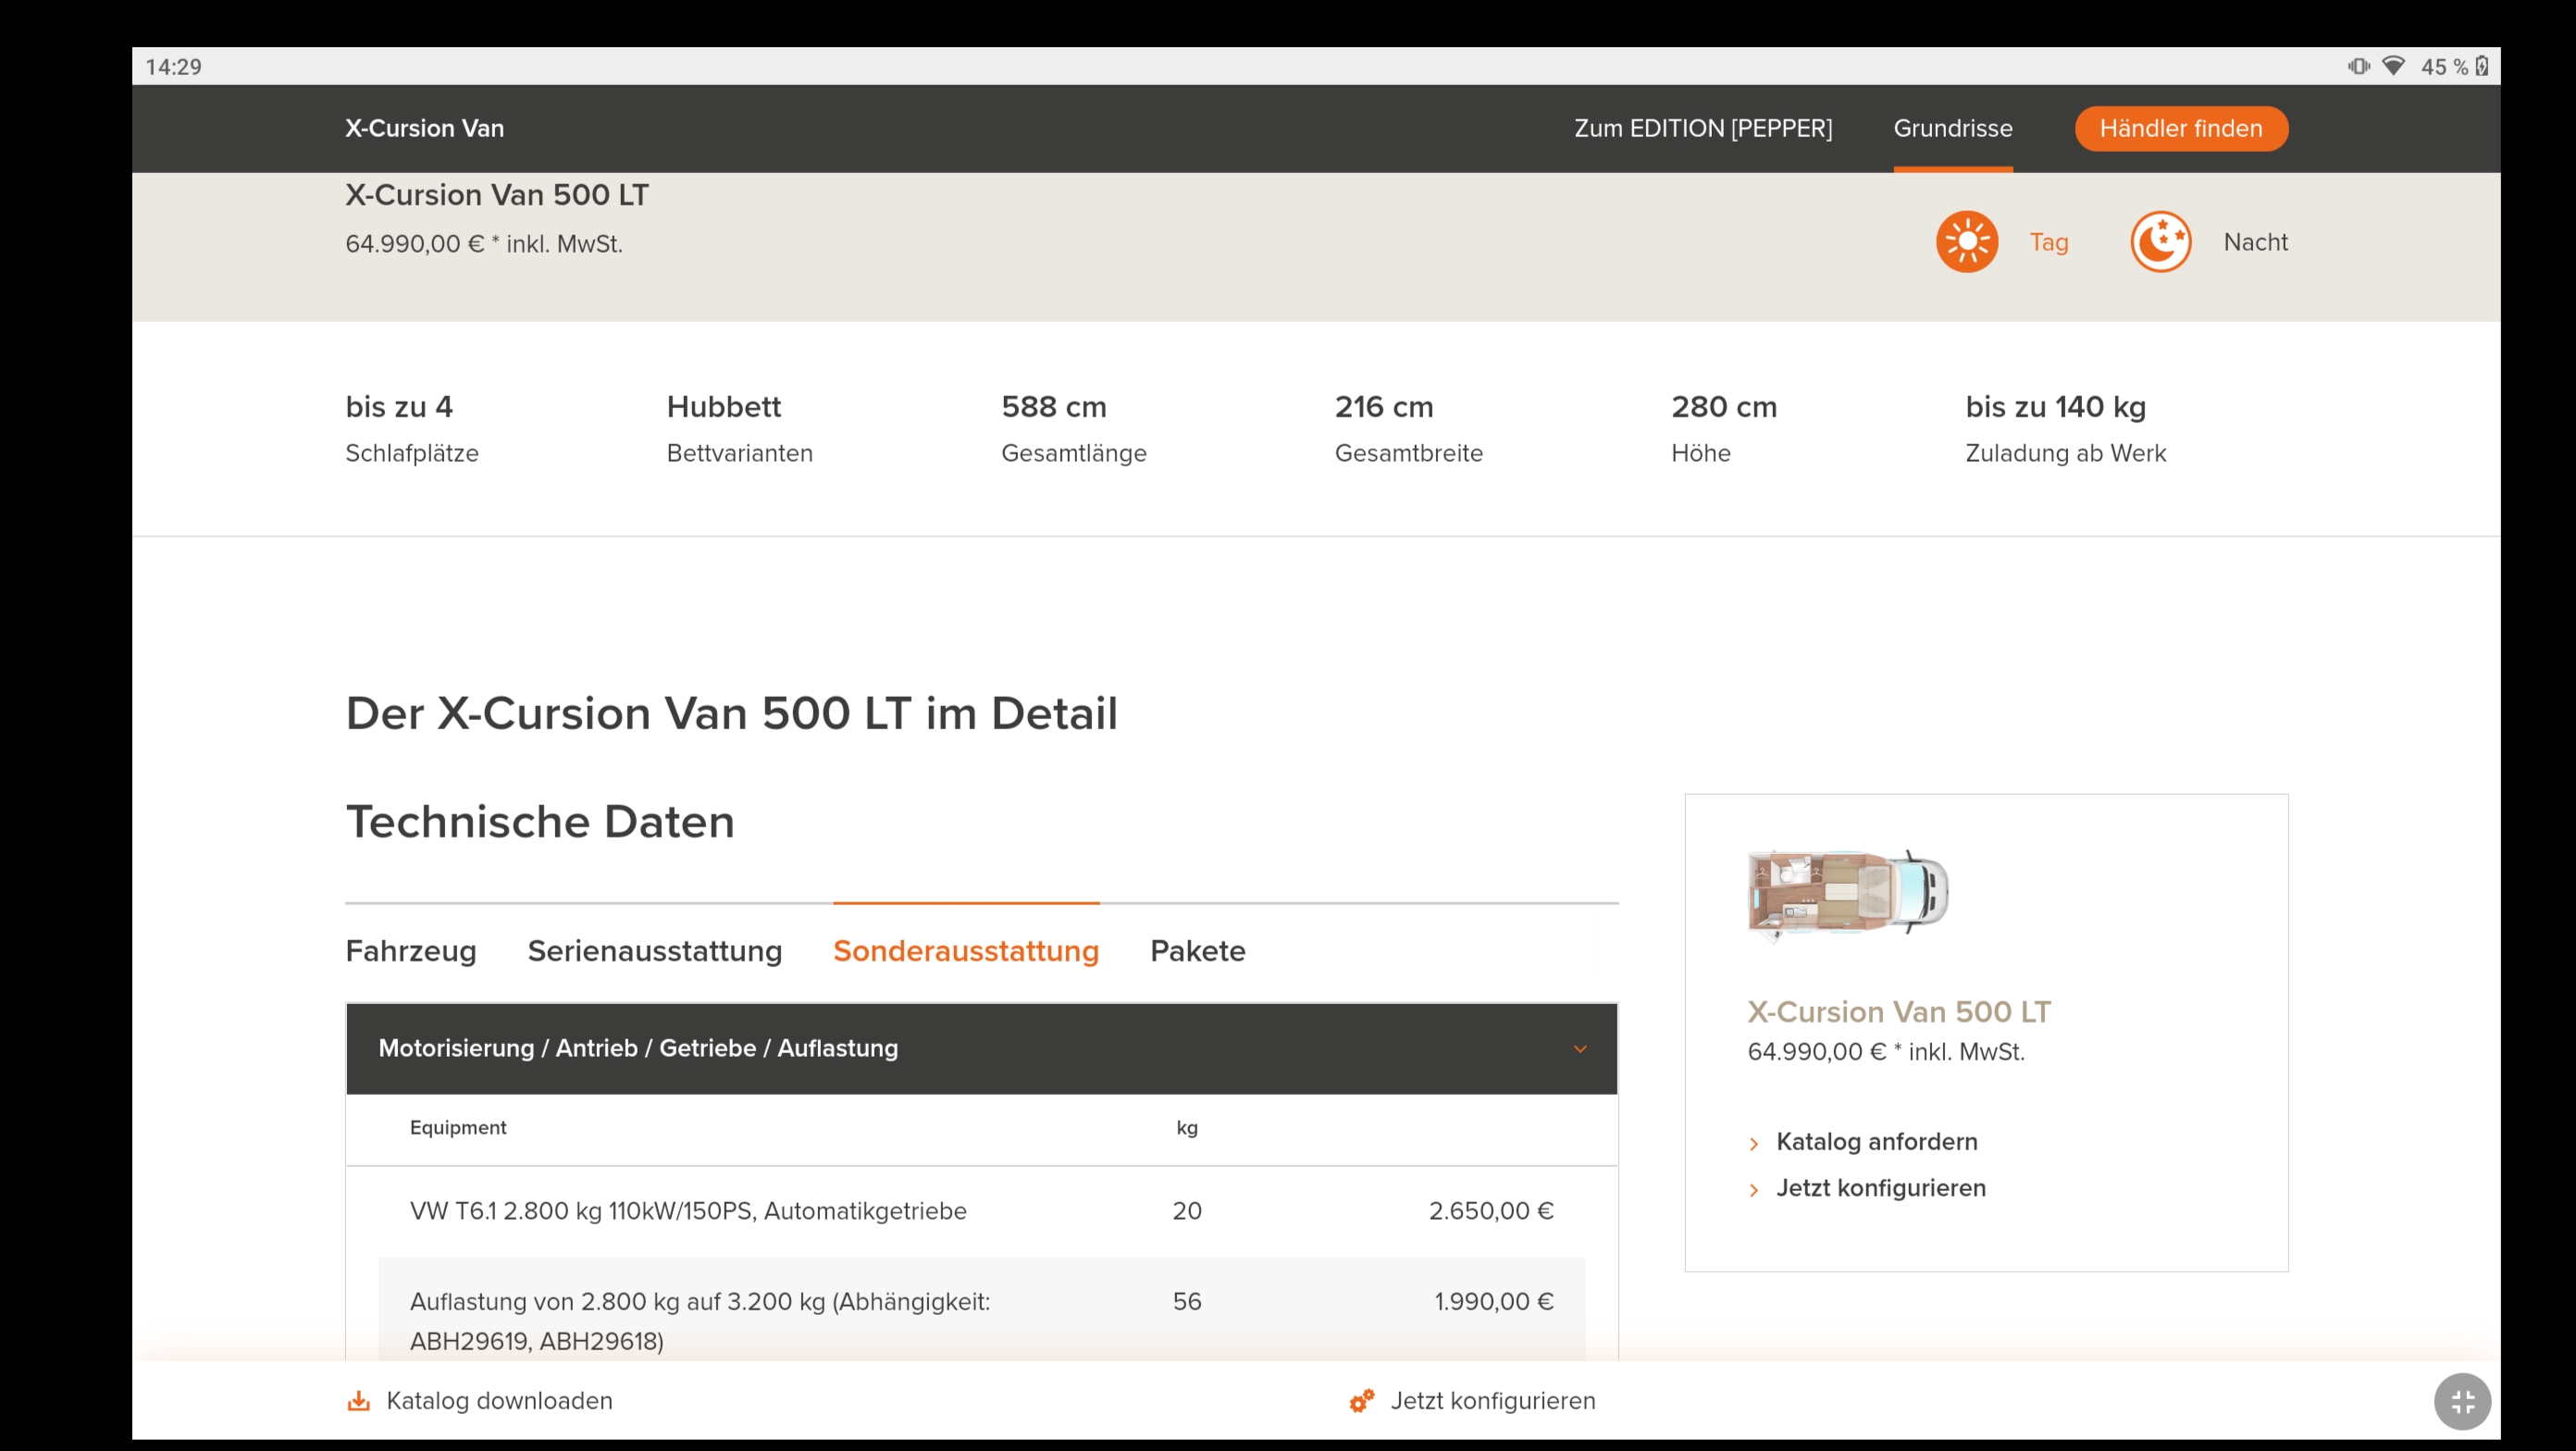
Task: Open the Pakete tab
Action: (1198, 950)
